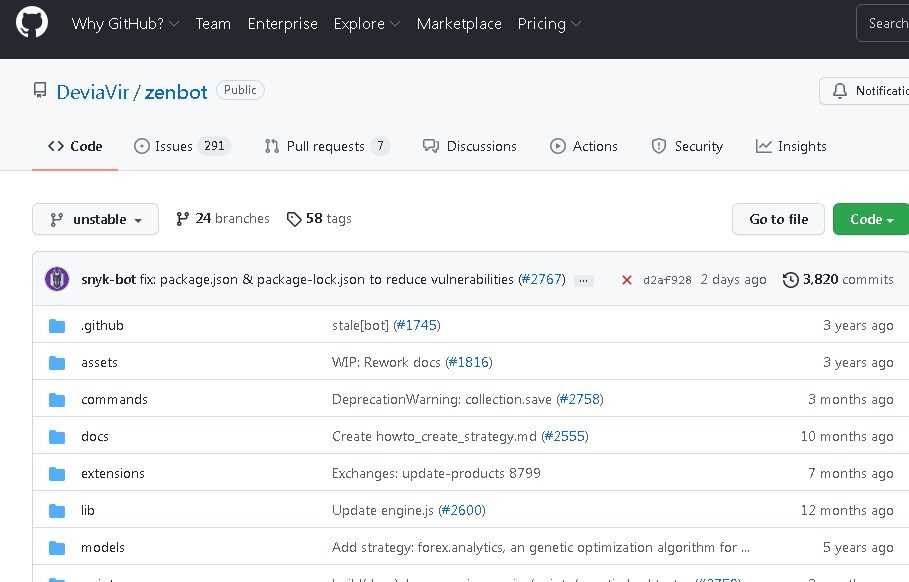The image size is (909, 582).
Task: Click the Notifications bell icon
Action: tap(840, 91)
